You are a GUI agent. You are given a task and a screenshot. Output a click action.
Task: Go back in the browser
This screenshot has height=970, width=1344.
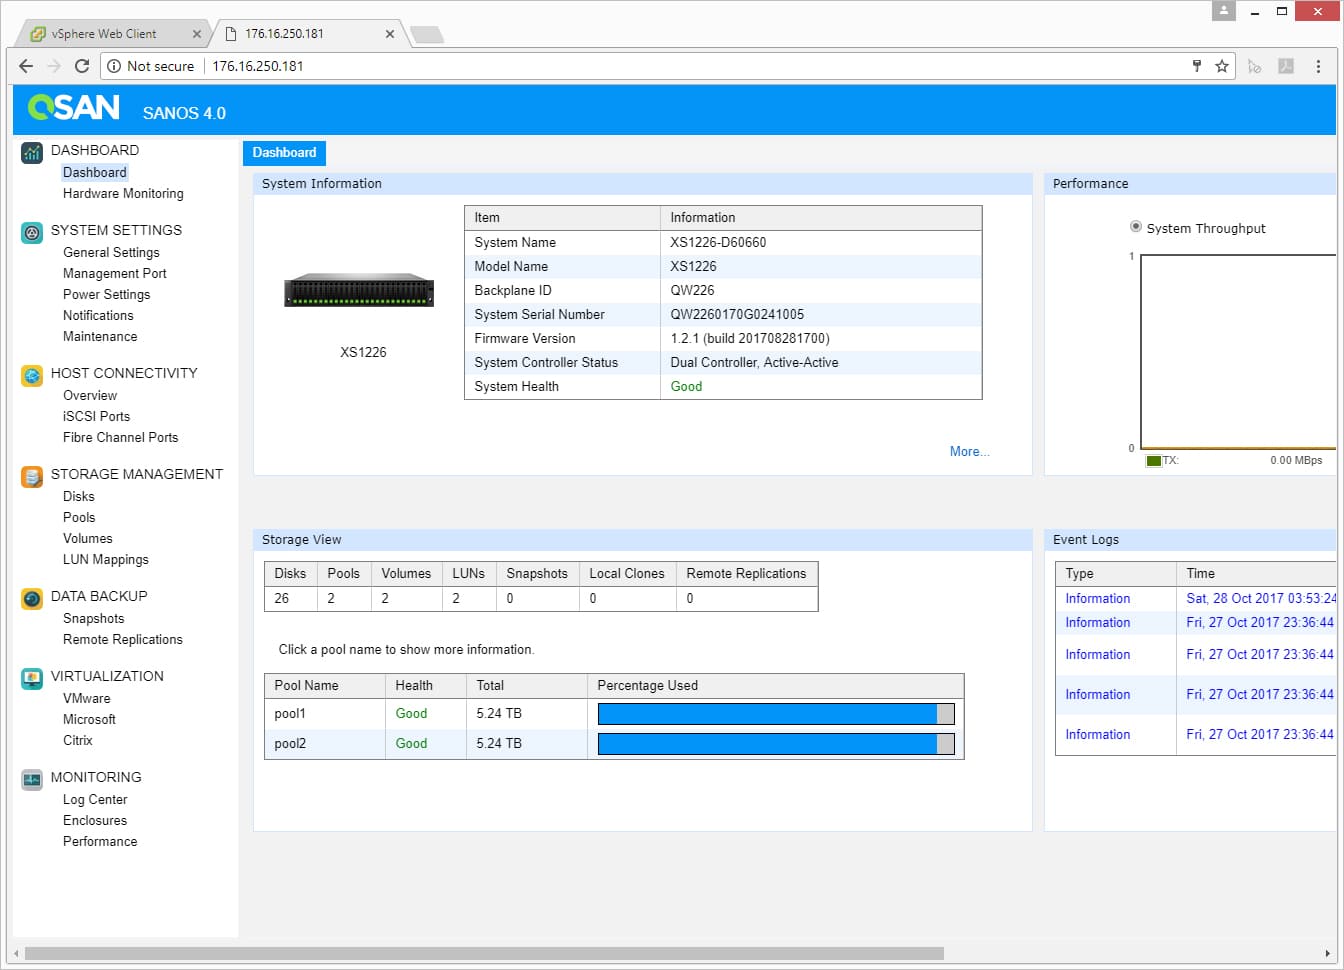click(x=27, y=66)
